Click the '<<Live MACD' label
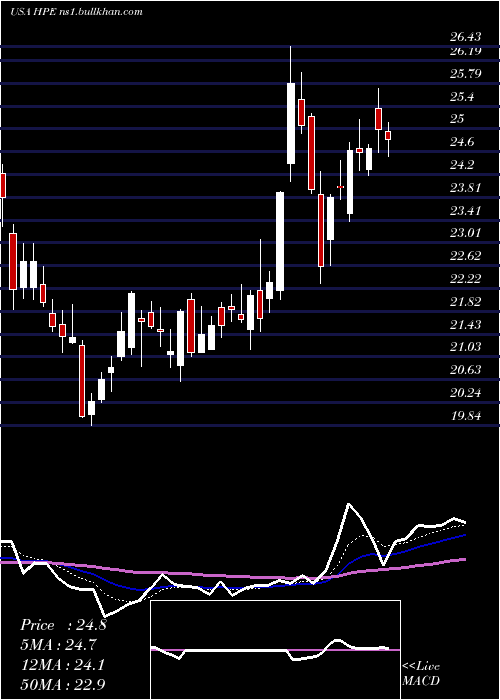Viewport: 500px width, 700px height. pos(421,673)
